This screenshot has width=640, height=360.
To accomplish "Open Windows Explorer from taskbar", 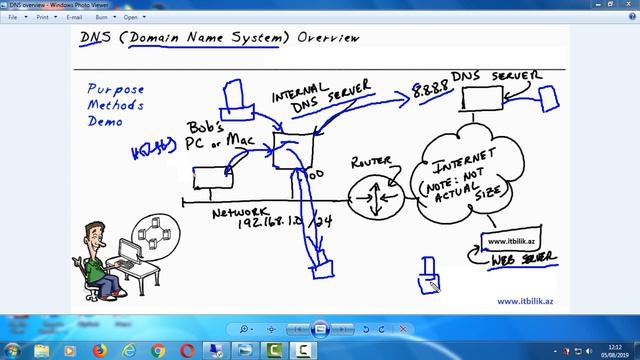I will [41, 351].
